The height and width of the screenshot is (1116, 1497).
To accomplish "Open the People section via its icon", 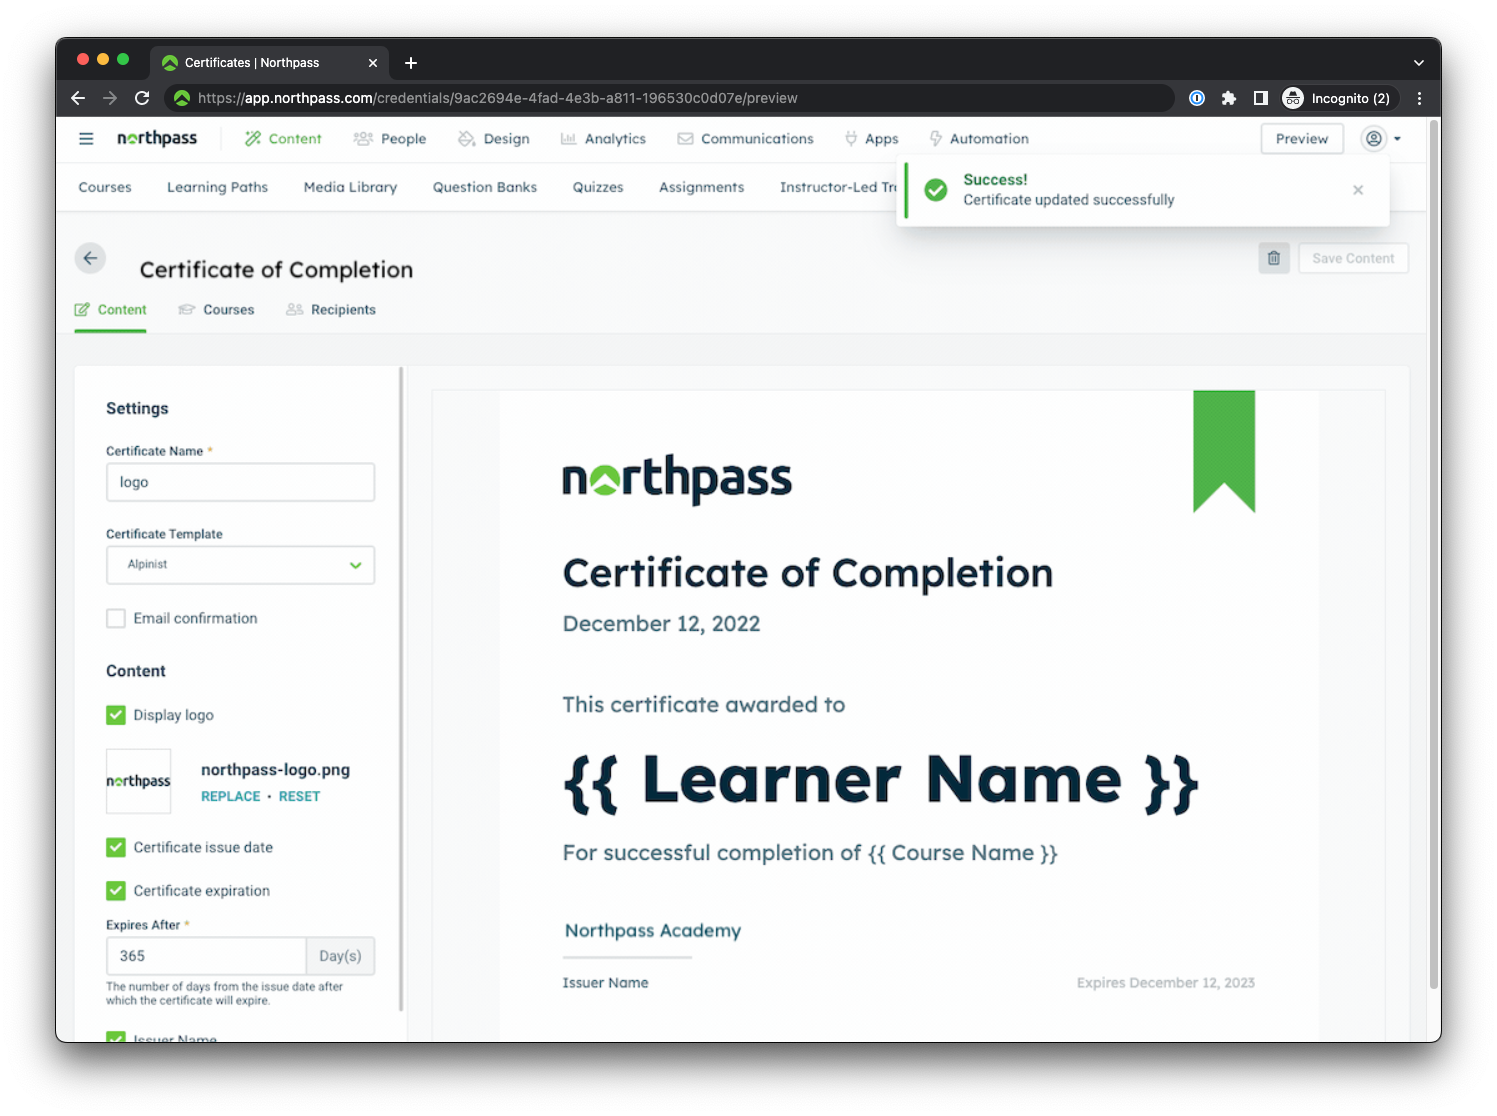I will click(x=362, y=138).
